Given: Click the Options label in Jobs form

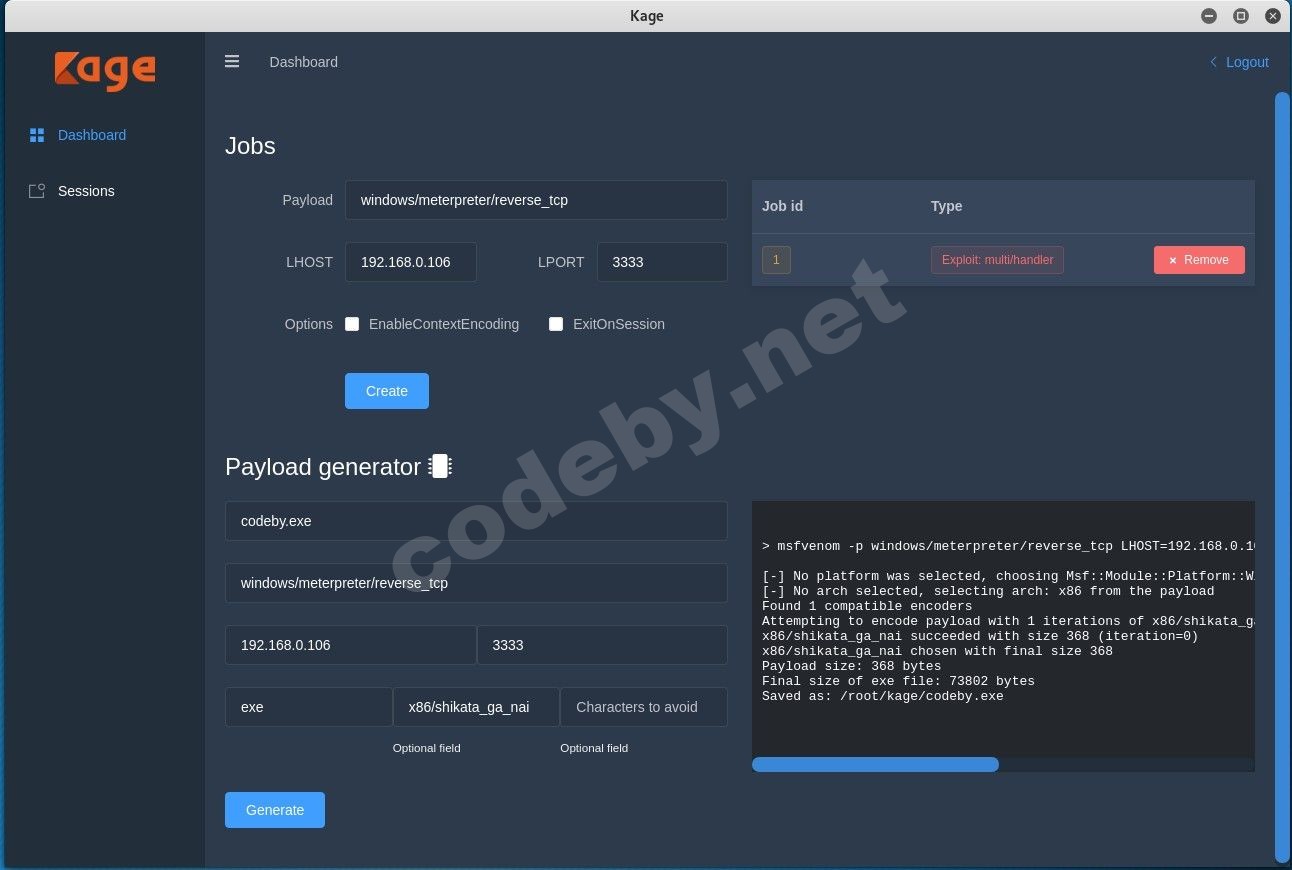Looking at the screenshot, I should [x=308, y=324].
